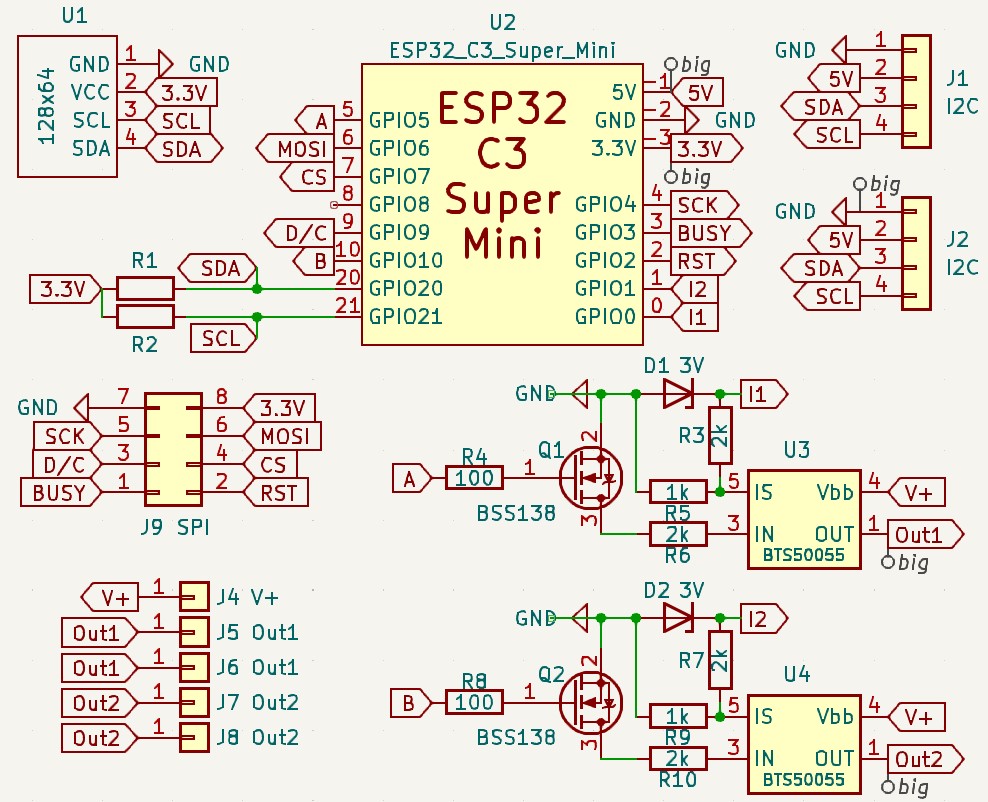988x802 pixels.
Task: Click the I2 label at GPIO1
Action: coord(694,289)
